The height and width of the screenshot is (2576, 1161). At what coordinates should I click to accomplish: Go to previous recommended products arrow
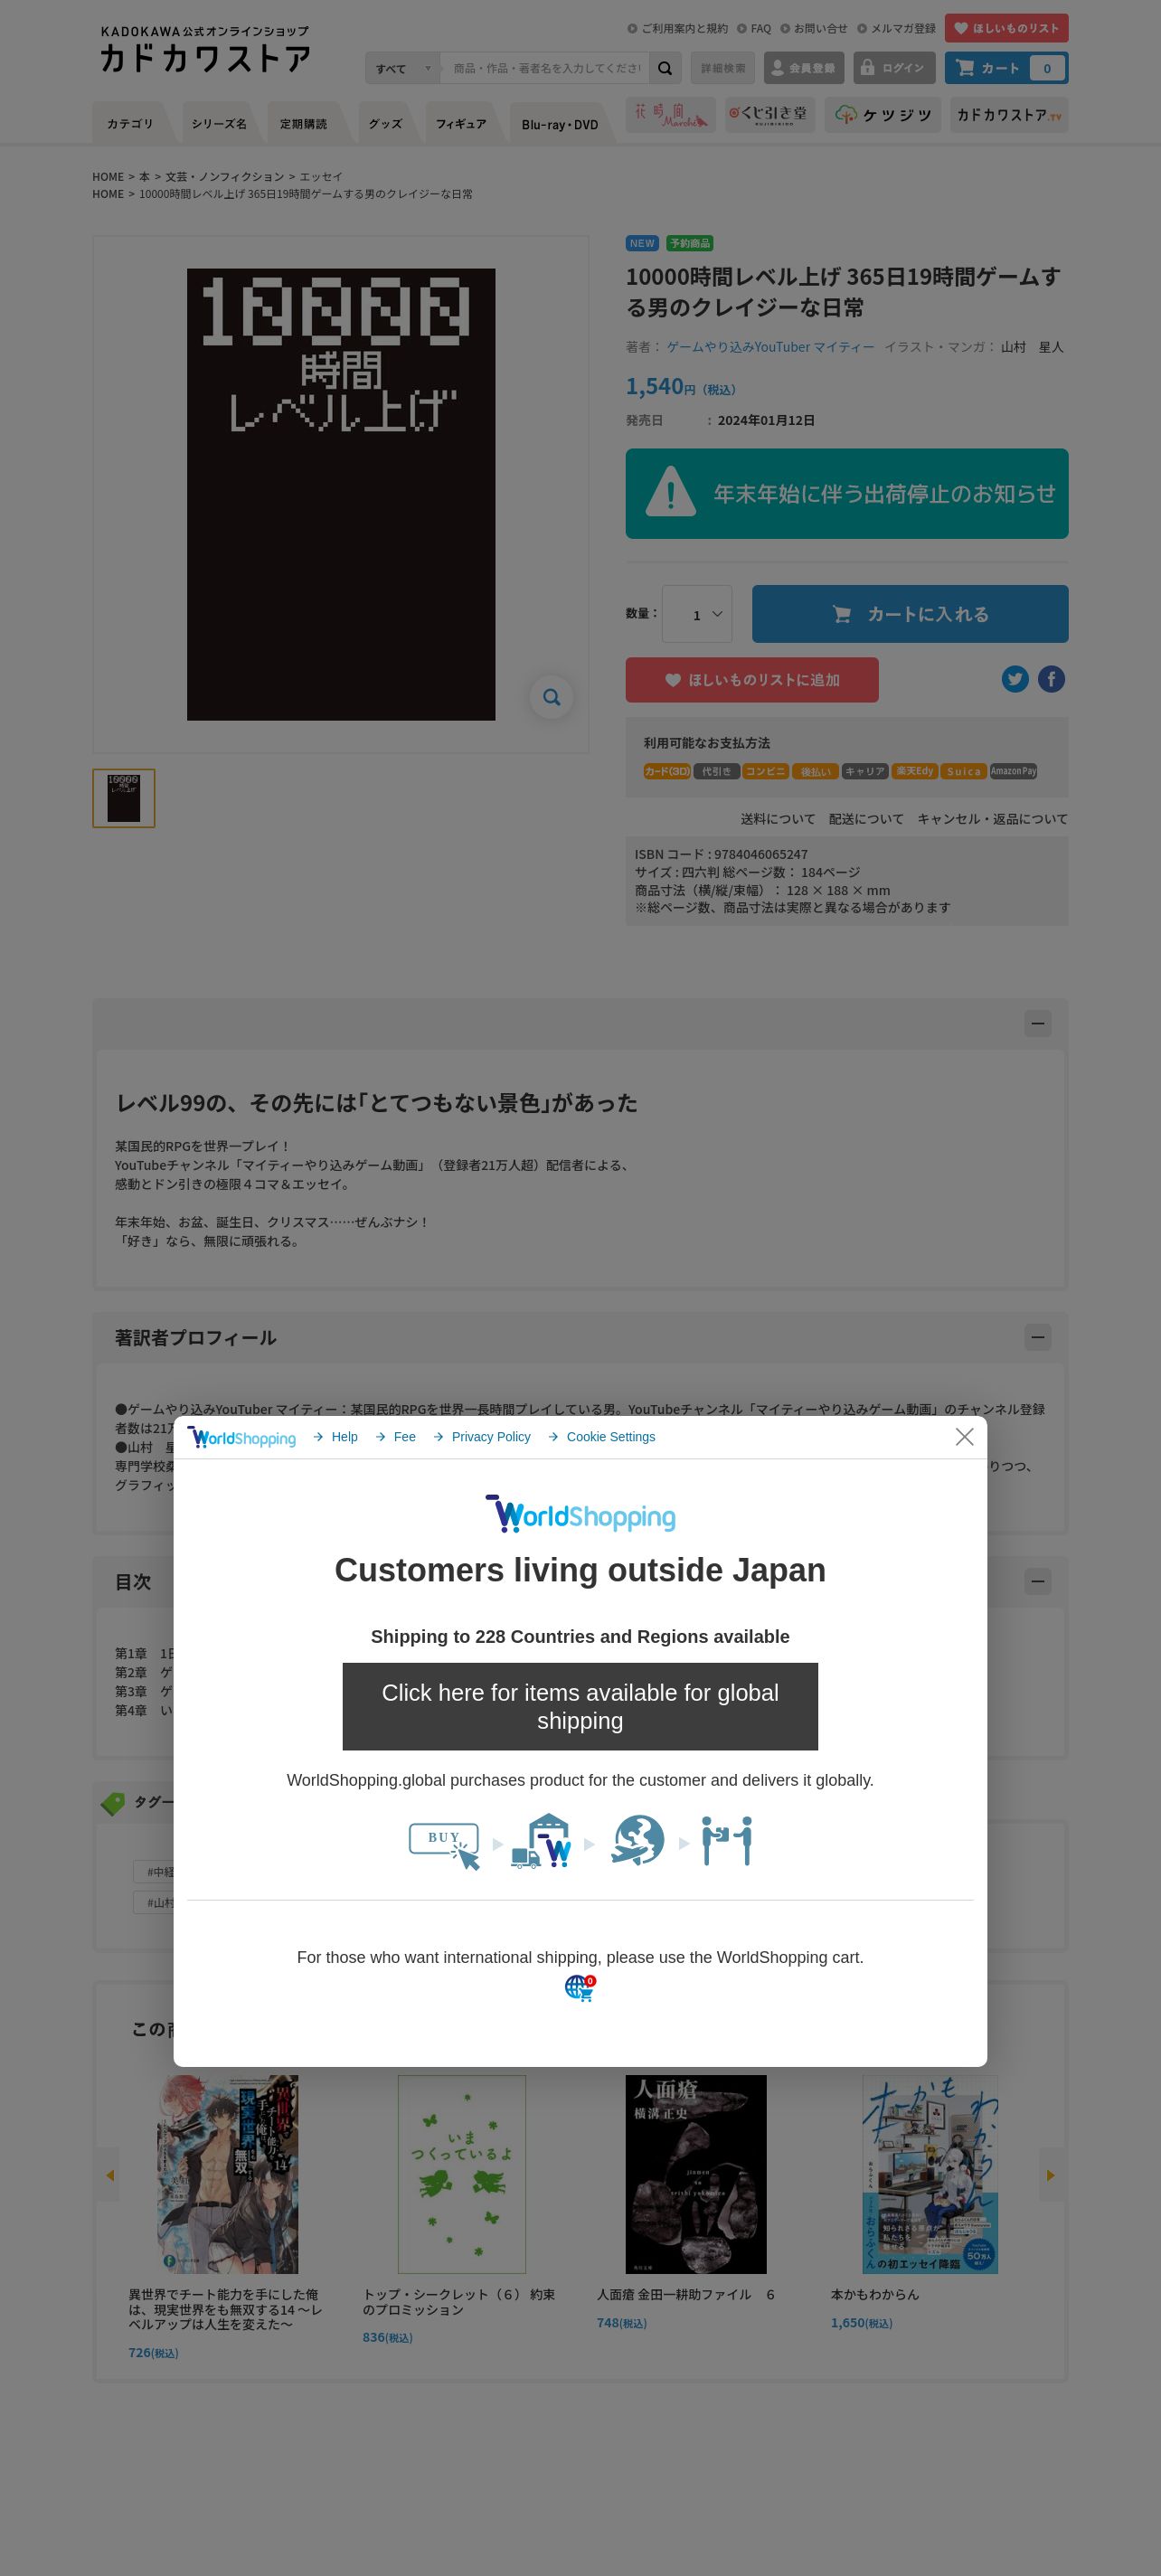point(109,2175)
